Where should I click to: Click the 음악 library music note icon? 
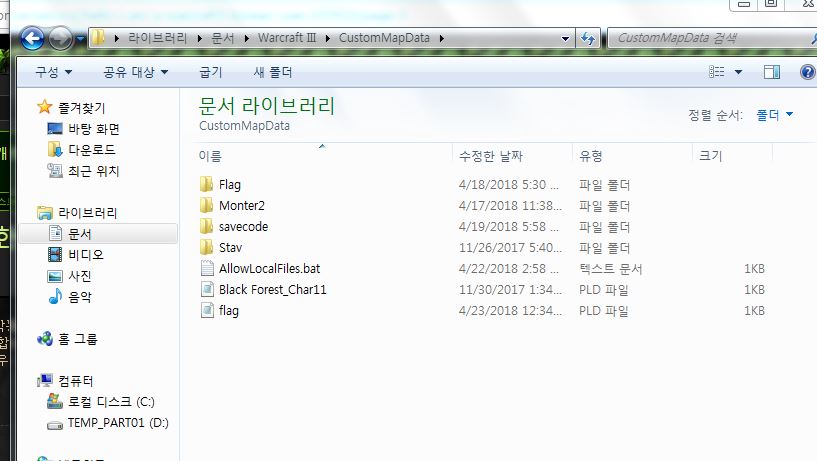(x=55, y=296)
